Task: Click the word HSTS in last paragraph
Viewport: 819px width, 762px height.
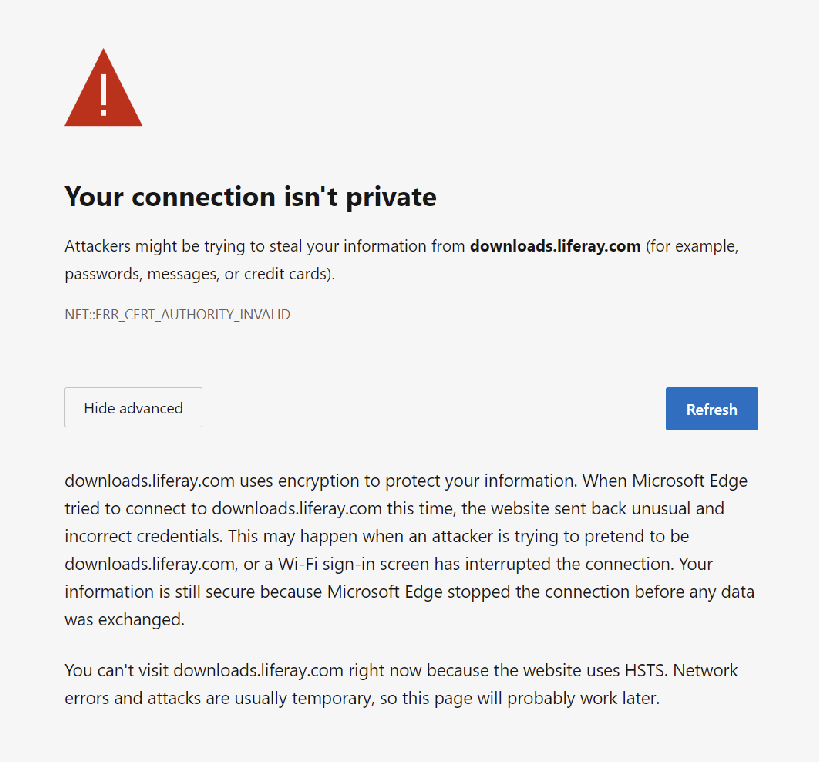Action: click(x=646, y=670)
